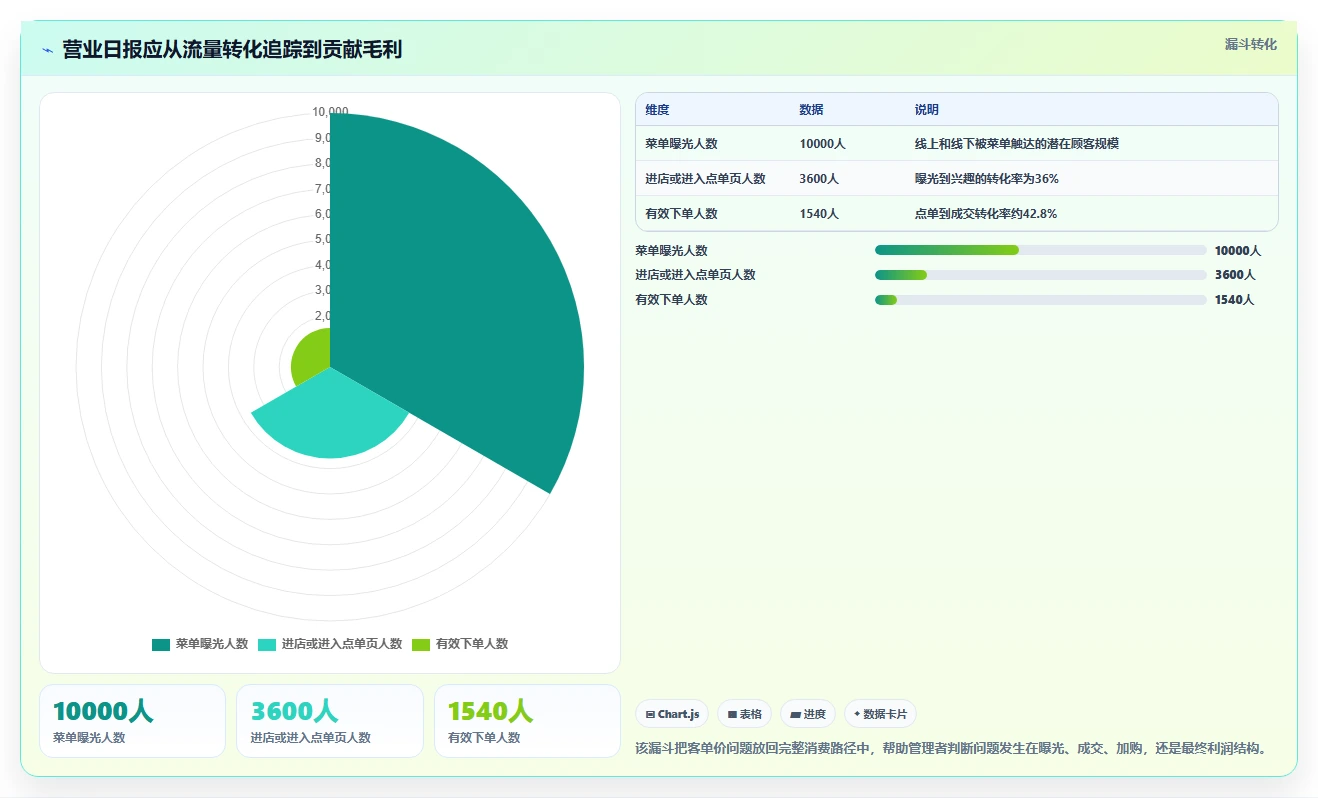Click the 菜单曝光人数 progress bar

1040,250
